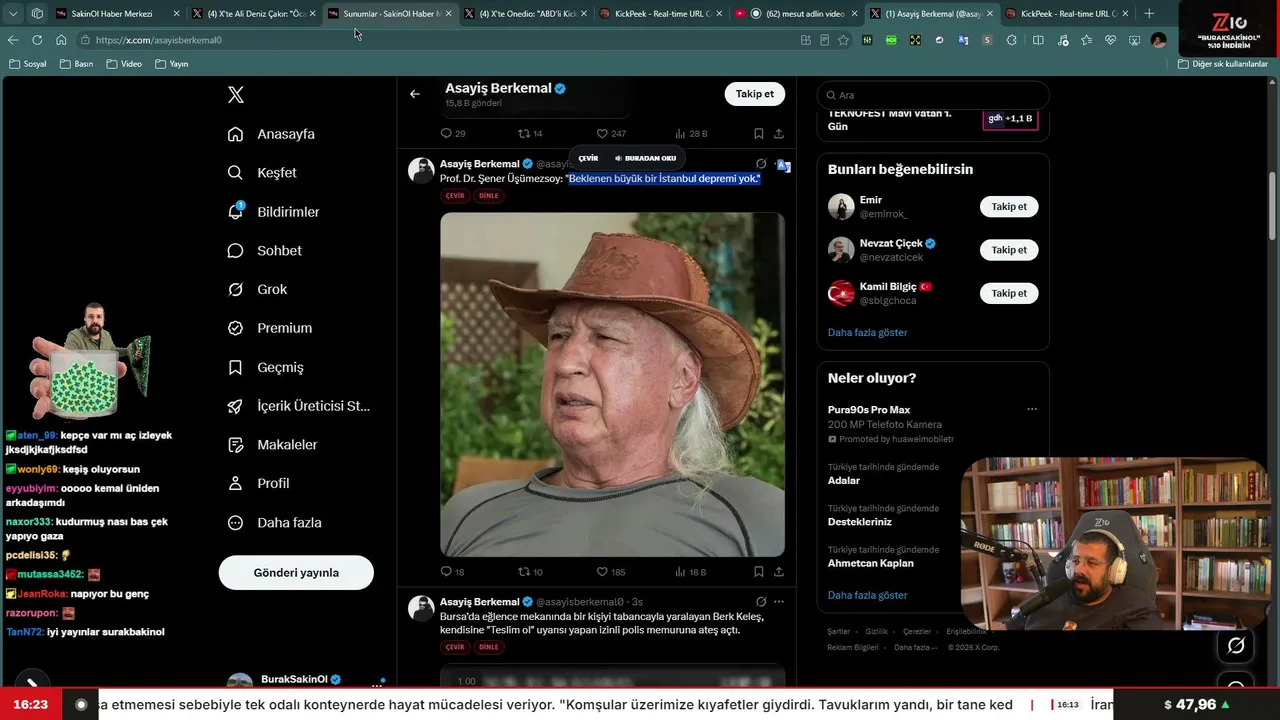Open Asayiş Berkemal avatar on Üşümezsoy post
The height and width of the screenshot is (720, 1280).
coord(421,170)
